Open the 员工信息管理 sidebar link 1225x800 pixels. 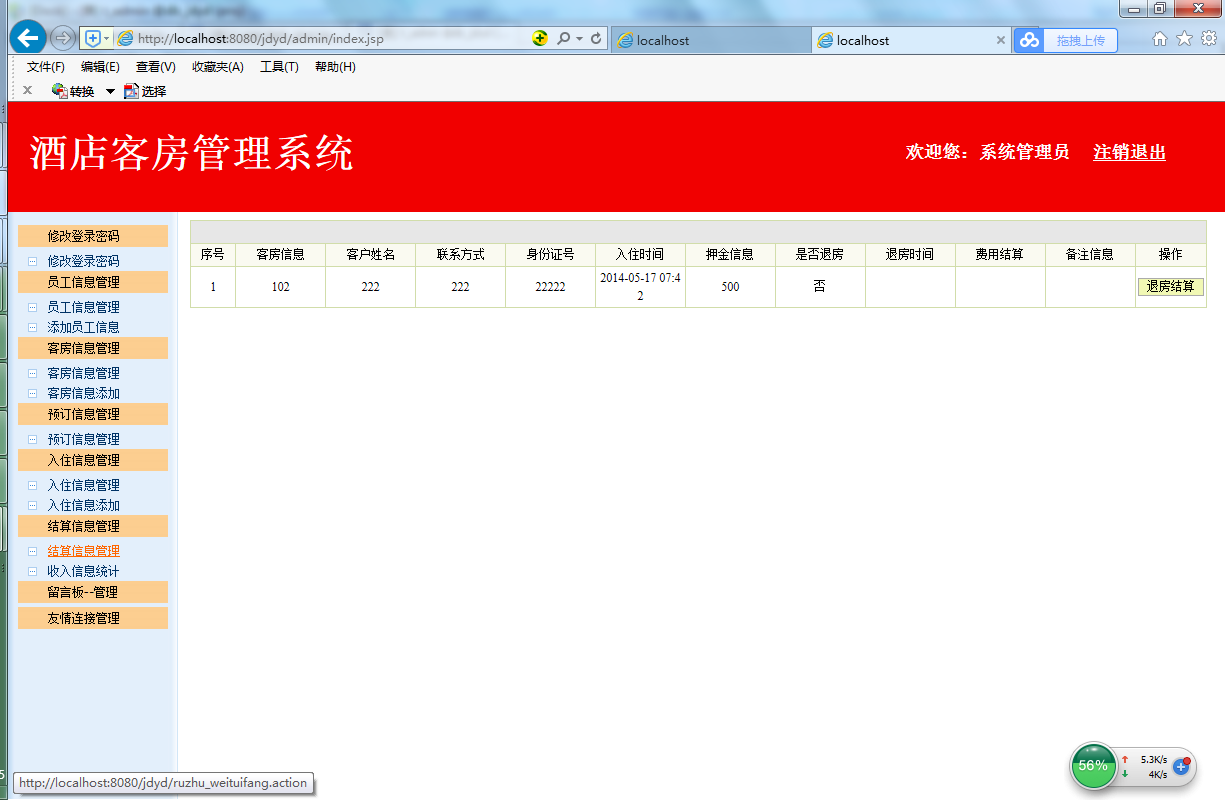click(x=83, y=307)
